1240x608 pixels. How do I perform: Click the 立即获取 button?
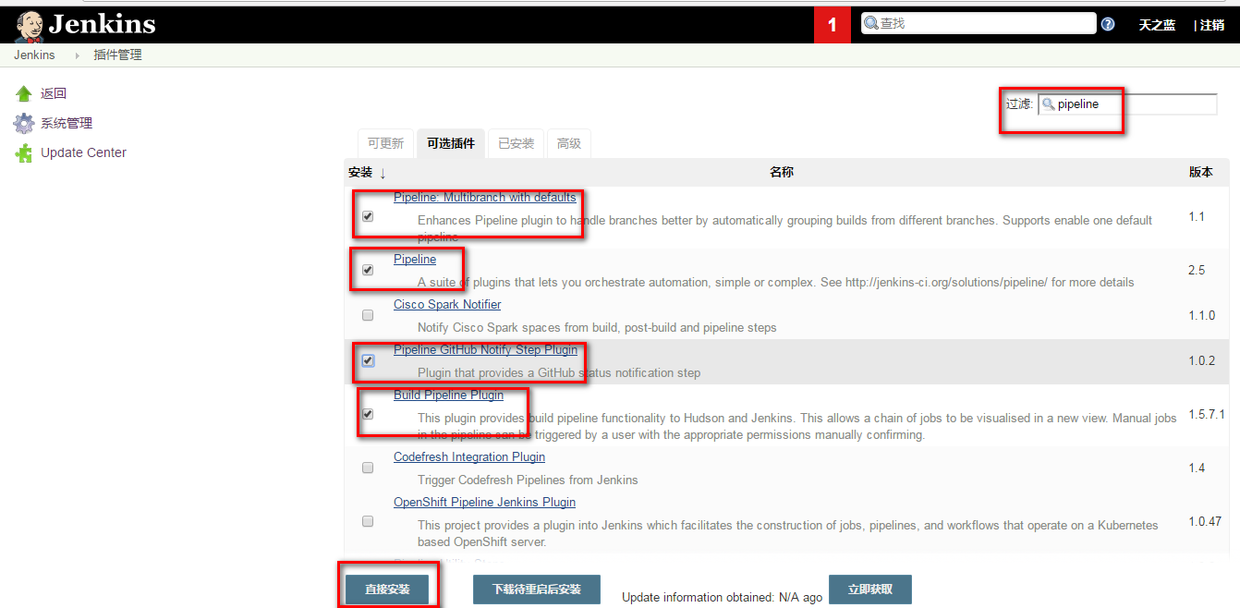coord(870,589)
